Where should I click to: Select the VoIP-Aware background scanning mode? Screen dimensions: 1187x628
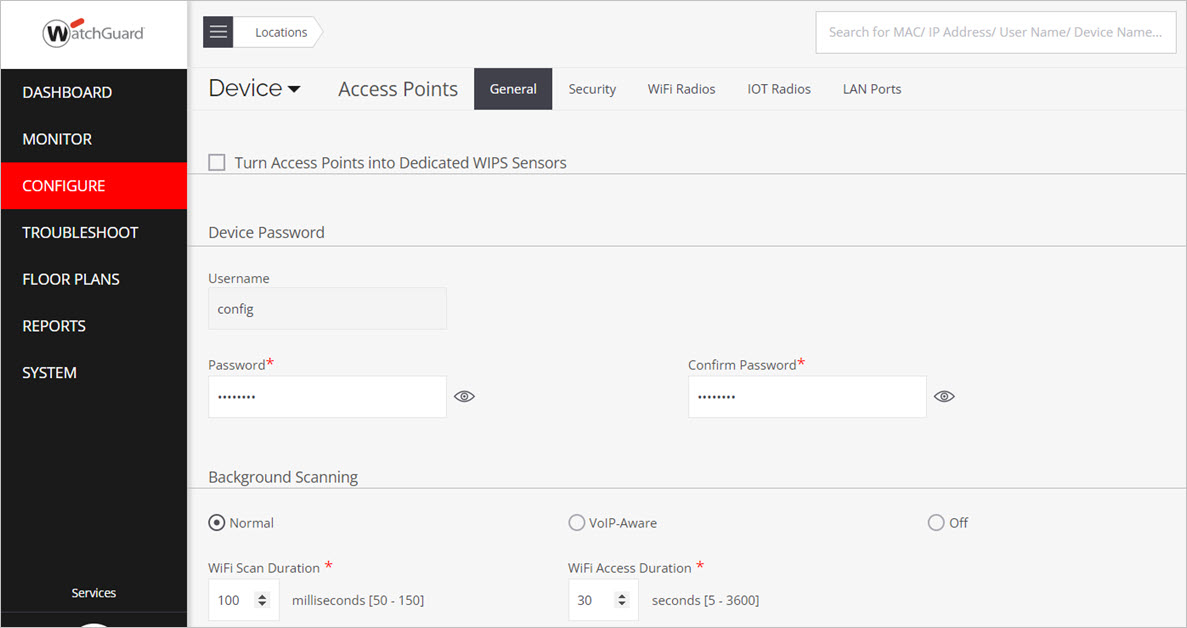pos(577,522)
